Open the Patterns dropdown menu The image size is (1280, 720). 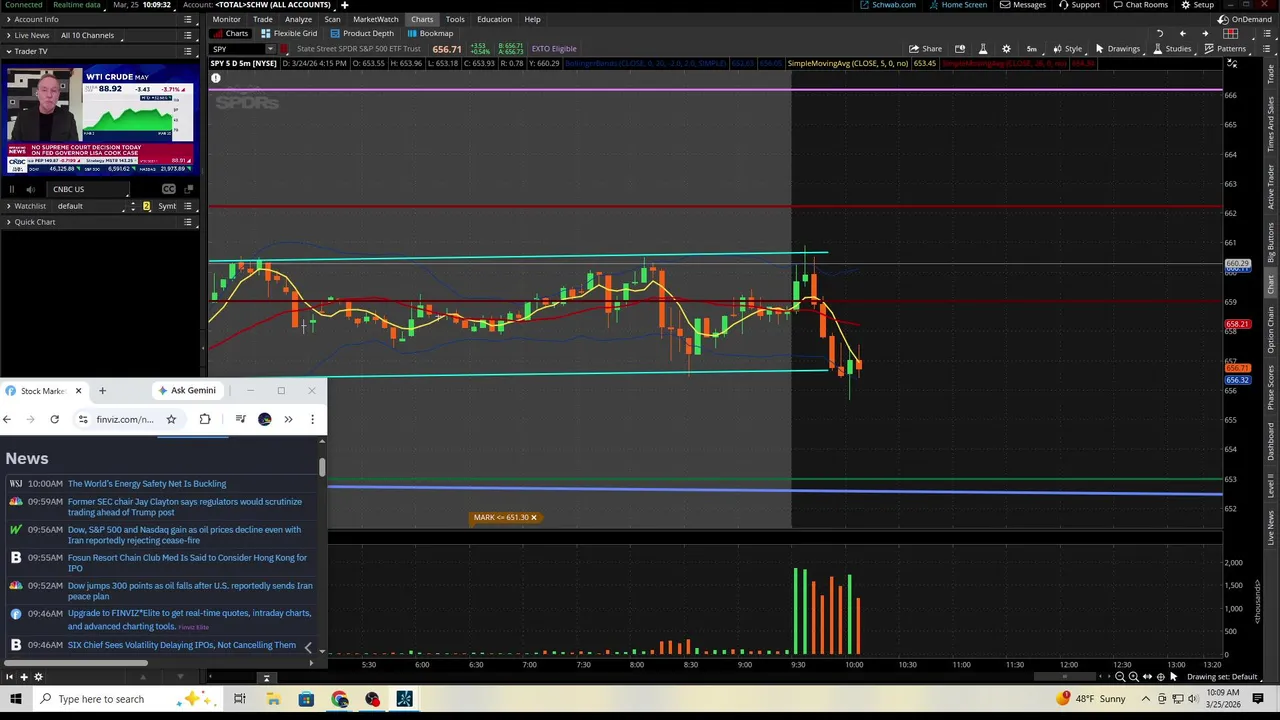[x=1225, y=49]
